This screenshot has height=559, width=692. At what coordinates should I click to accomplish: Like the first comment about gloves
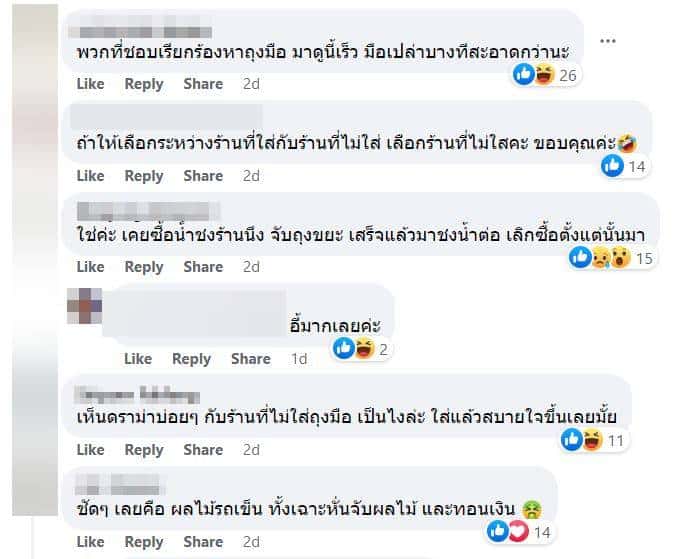pos(90,84)
